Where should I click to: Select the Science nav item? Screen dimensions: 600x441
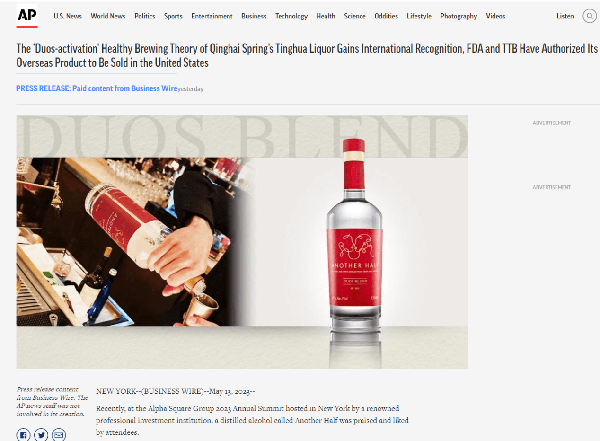[x=355, y=16]
